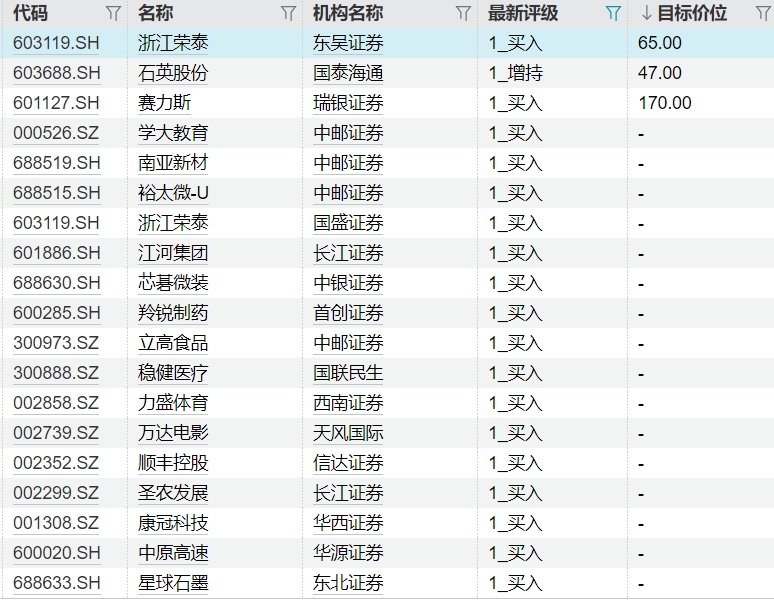Viewport: 774px width, 600px height.
Task: Open institution 东吴证券
Action: pyautogui.click(x=348, y=43)
